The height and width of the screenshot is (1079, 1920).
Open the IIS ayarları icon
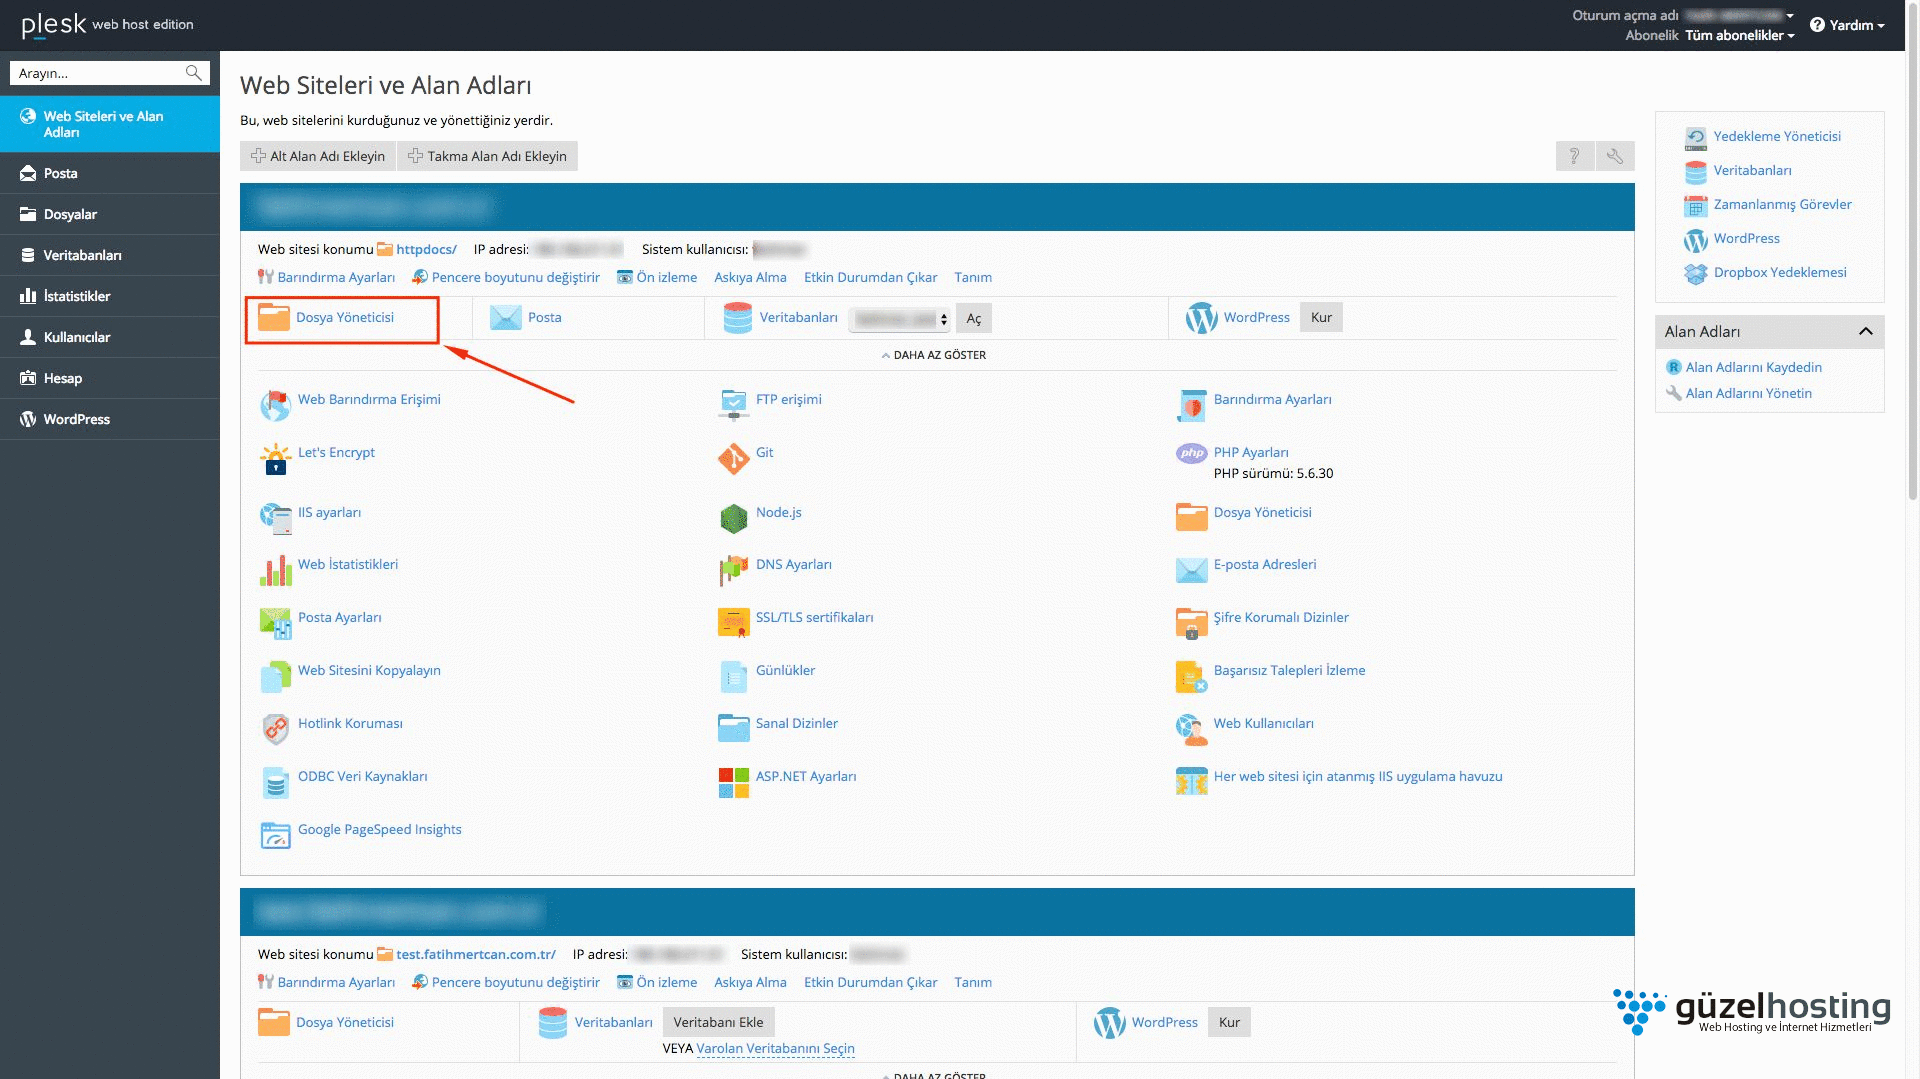[275, 518]
